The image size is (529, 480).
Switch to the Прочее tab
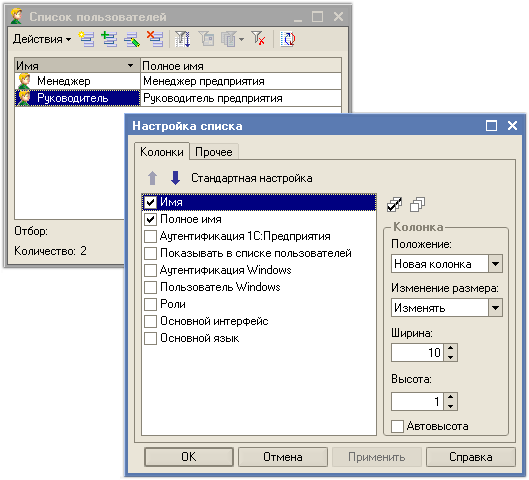[x=214, y=152]
